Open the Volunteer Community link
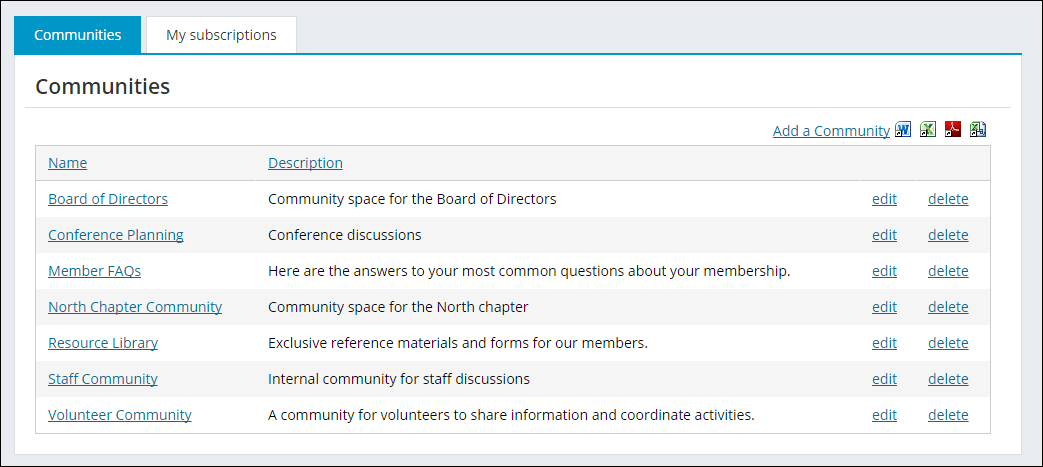The width and height of the screenshot is (1043, 467). [120, 415]
